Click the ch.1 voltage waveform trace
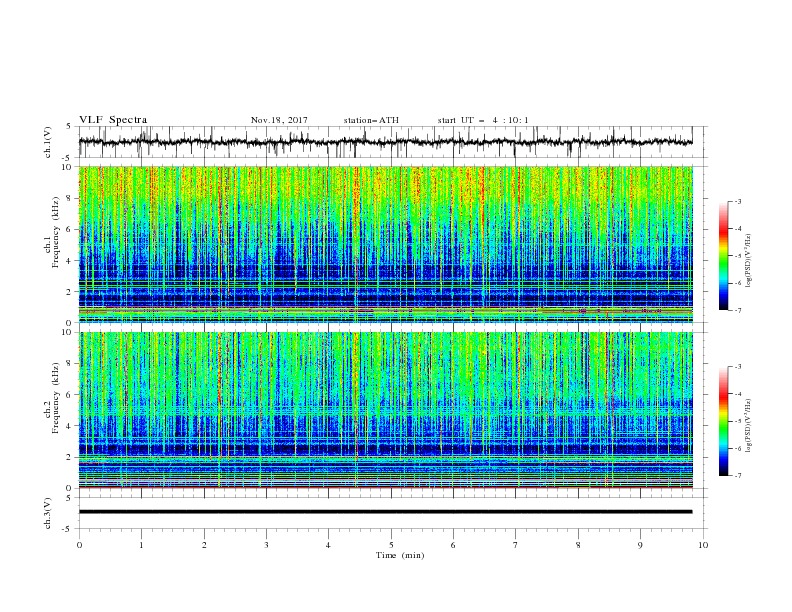Viewport: 792px width, 612px height. [385, 142]
